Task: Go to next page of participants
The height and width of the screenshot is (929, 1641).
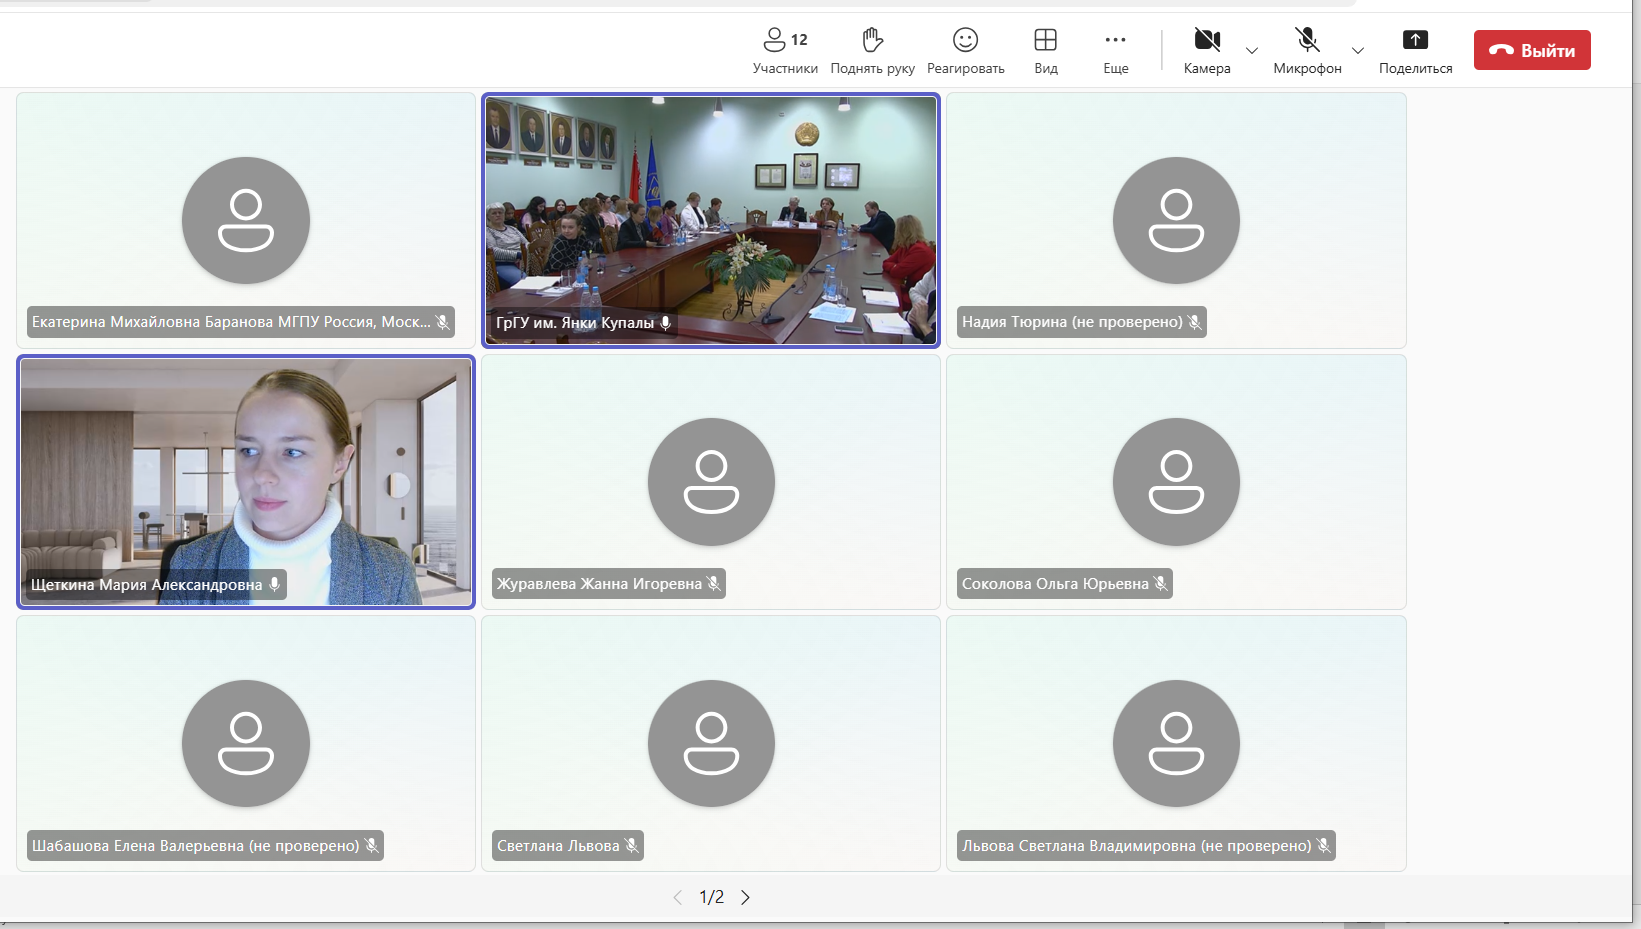Action: 745,897
